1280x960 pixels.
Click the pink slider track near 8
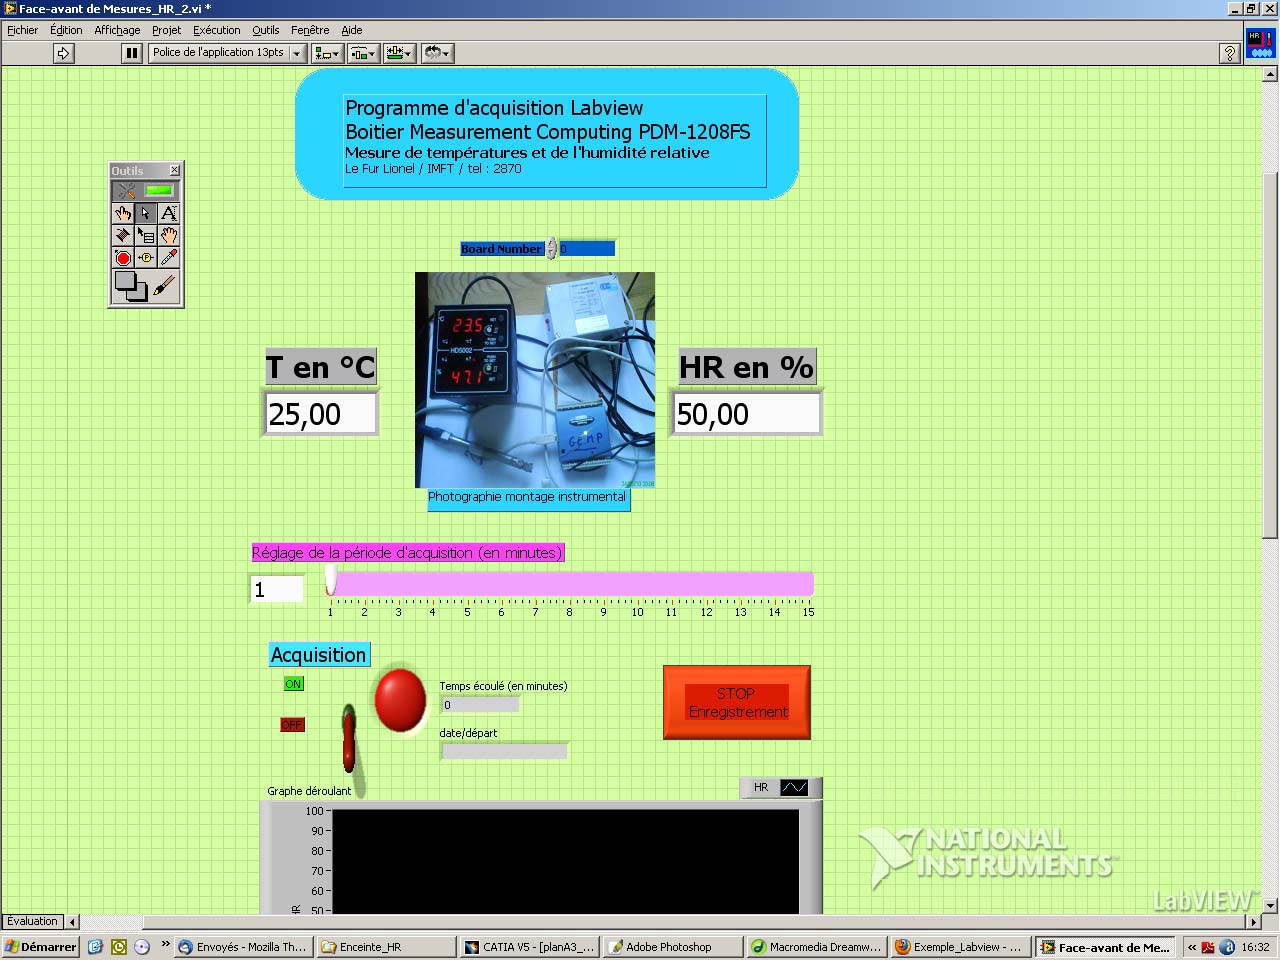click(569, 583)
